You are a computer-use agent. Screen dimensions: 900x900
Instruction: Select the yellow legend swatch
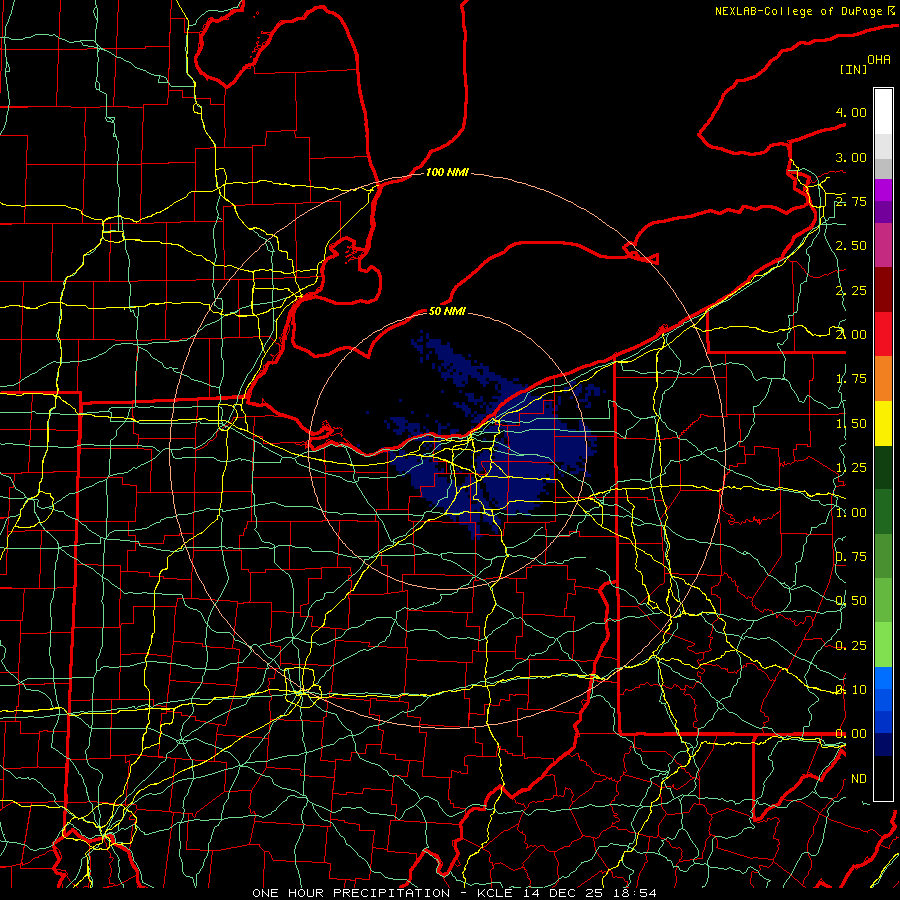(x=883, y=423)
